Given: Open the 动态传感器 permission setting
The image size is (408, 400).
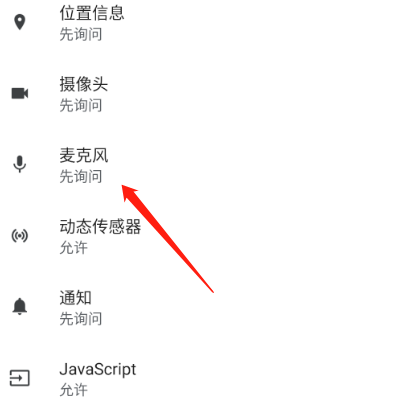Looking at the screenshot, I should [204, 236].
